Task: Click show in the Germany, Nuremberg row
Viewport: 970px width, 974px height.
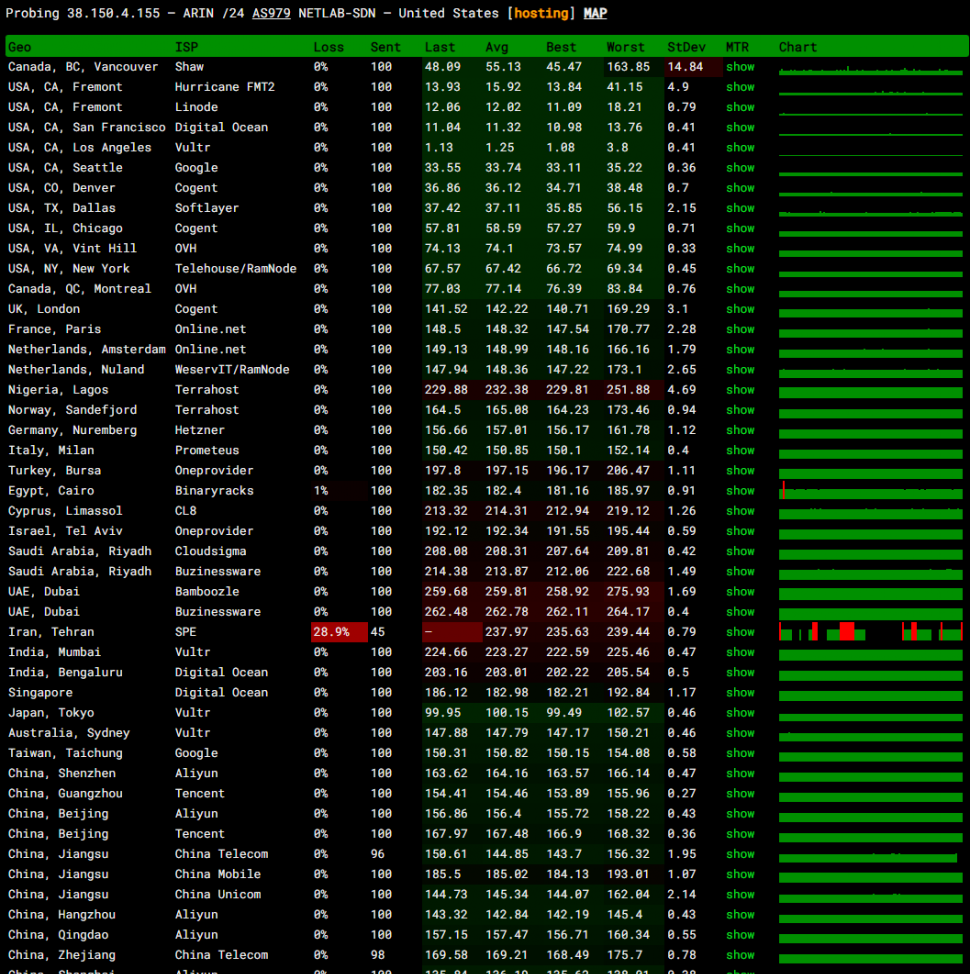Action: (x=740, y=430)
